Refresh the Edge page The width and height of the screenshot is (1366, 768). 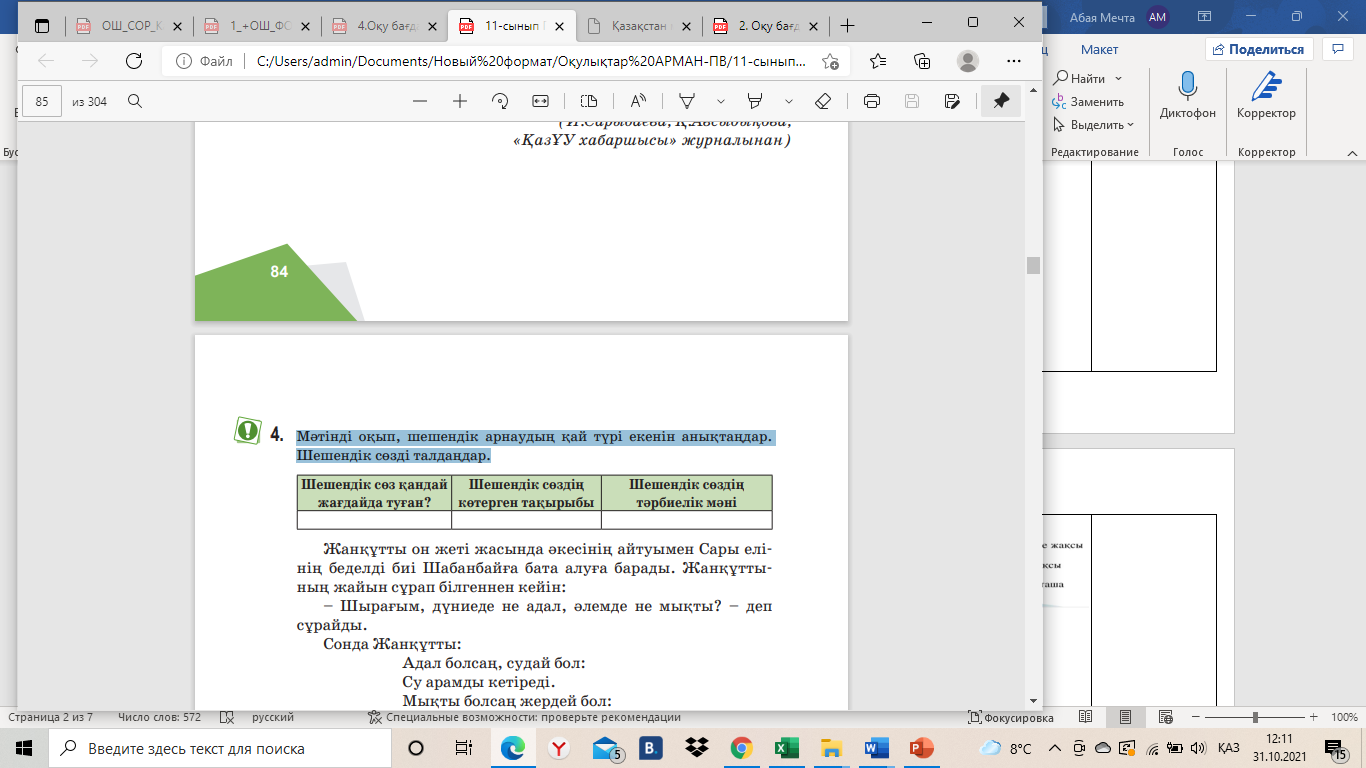(133, 61)
